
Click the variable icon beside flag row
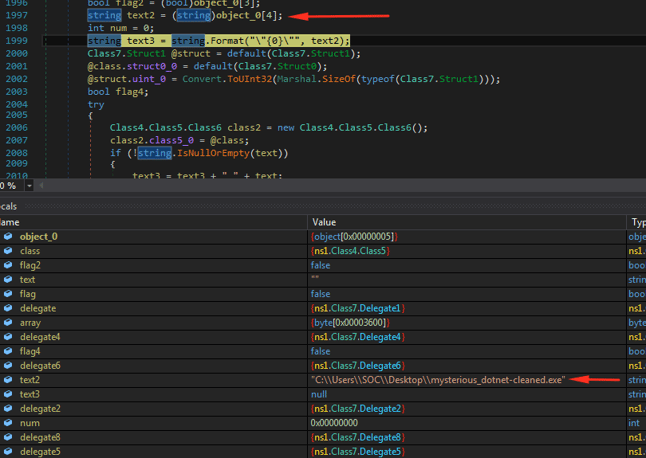[8, 294]
